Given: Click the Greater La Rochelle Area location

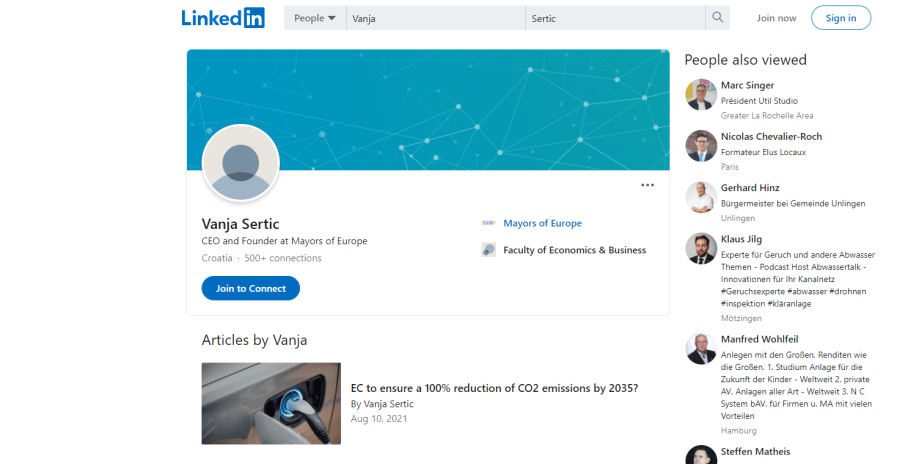Looking at the screenshot, I should point(767,115).
